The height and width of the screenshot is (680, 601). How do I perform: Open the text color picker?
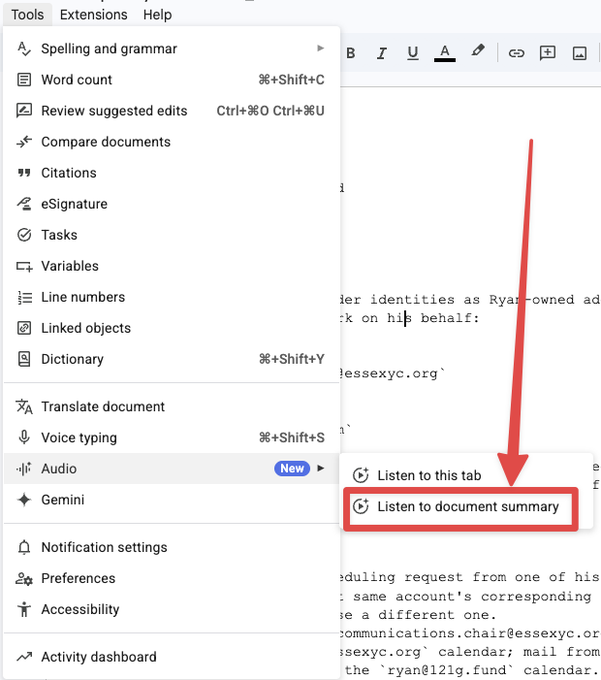click(445, 53)
